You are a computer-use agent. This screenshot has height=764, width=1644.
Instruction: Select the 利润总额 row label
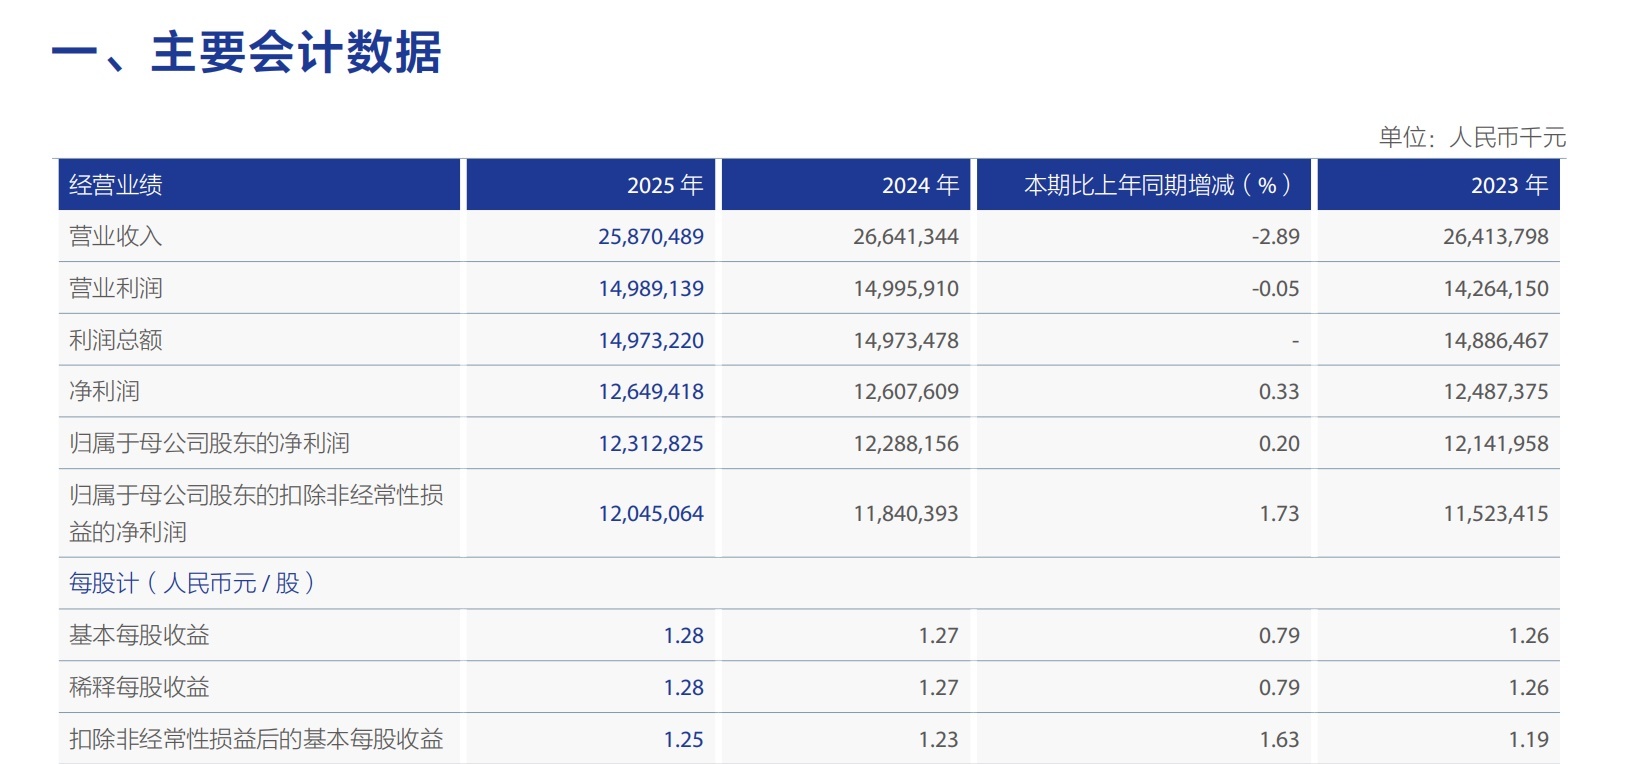[115, 341]
